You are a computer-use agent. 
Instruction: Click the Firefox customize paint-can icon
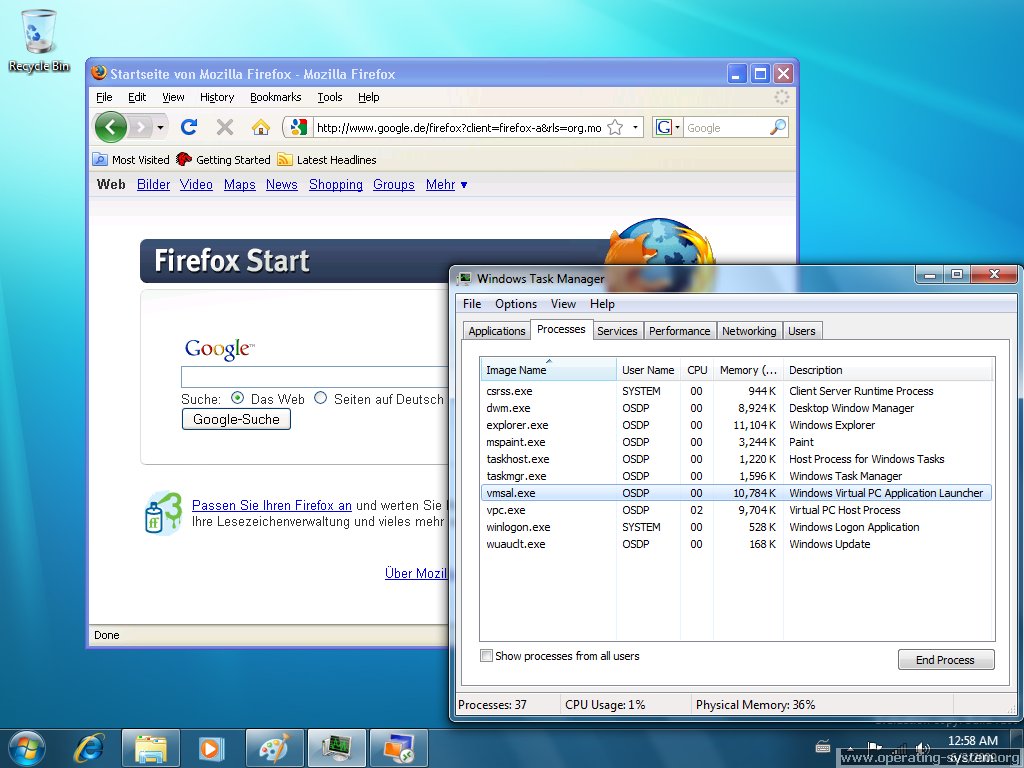tap(163, 513)
